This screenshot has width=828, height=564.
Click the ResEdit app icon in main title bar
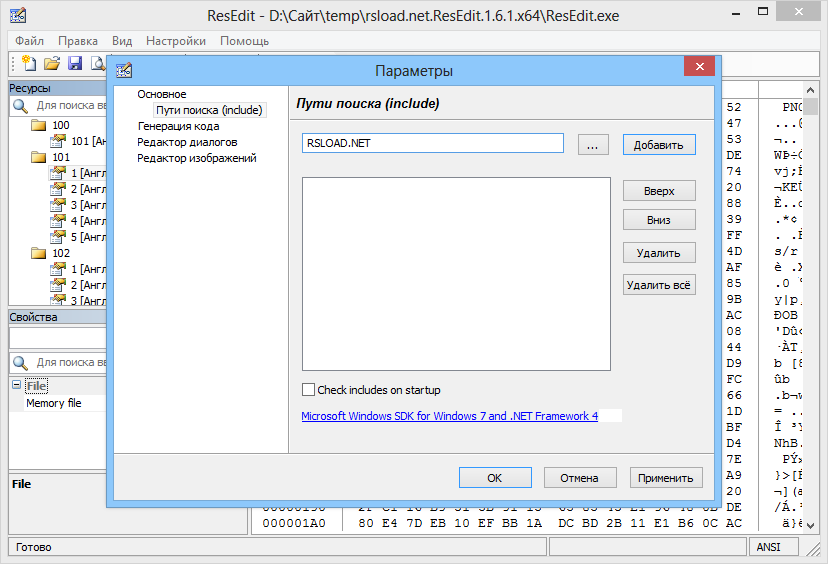coord(18,15)
